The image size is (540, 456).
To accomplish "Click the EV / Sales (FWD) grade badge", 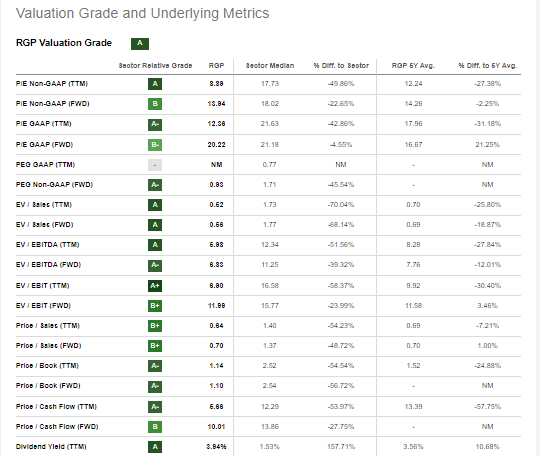I will pos(155,225).
